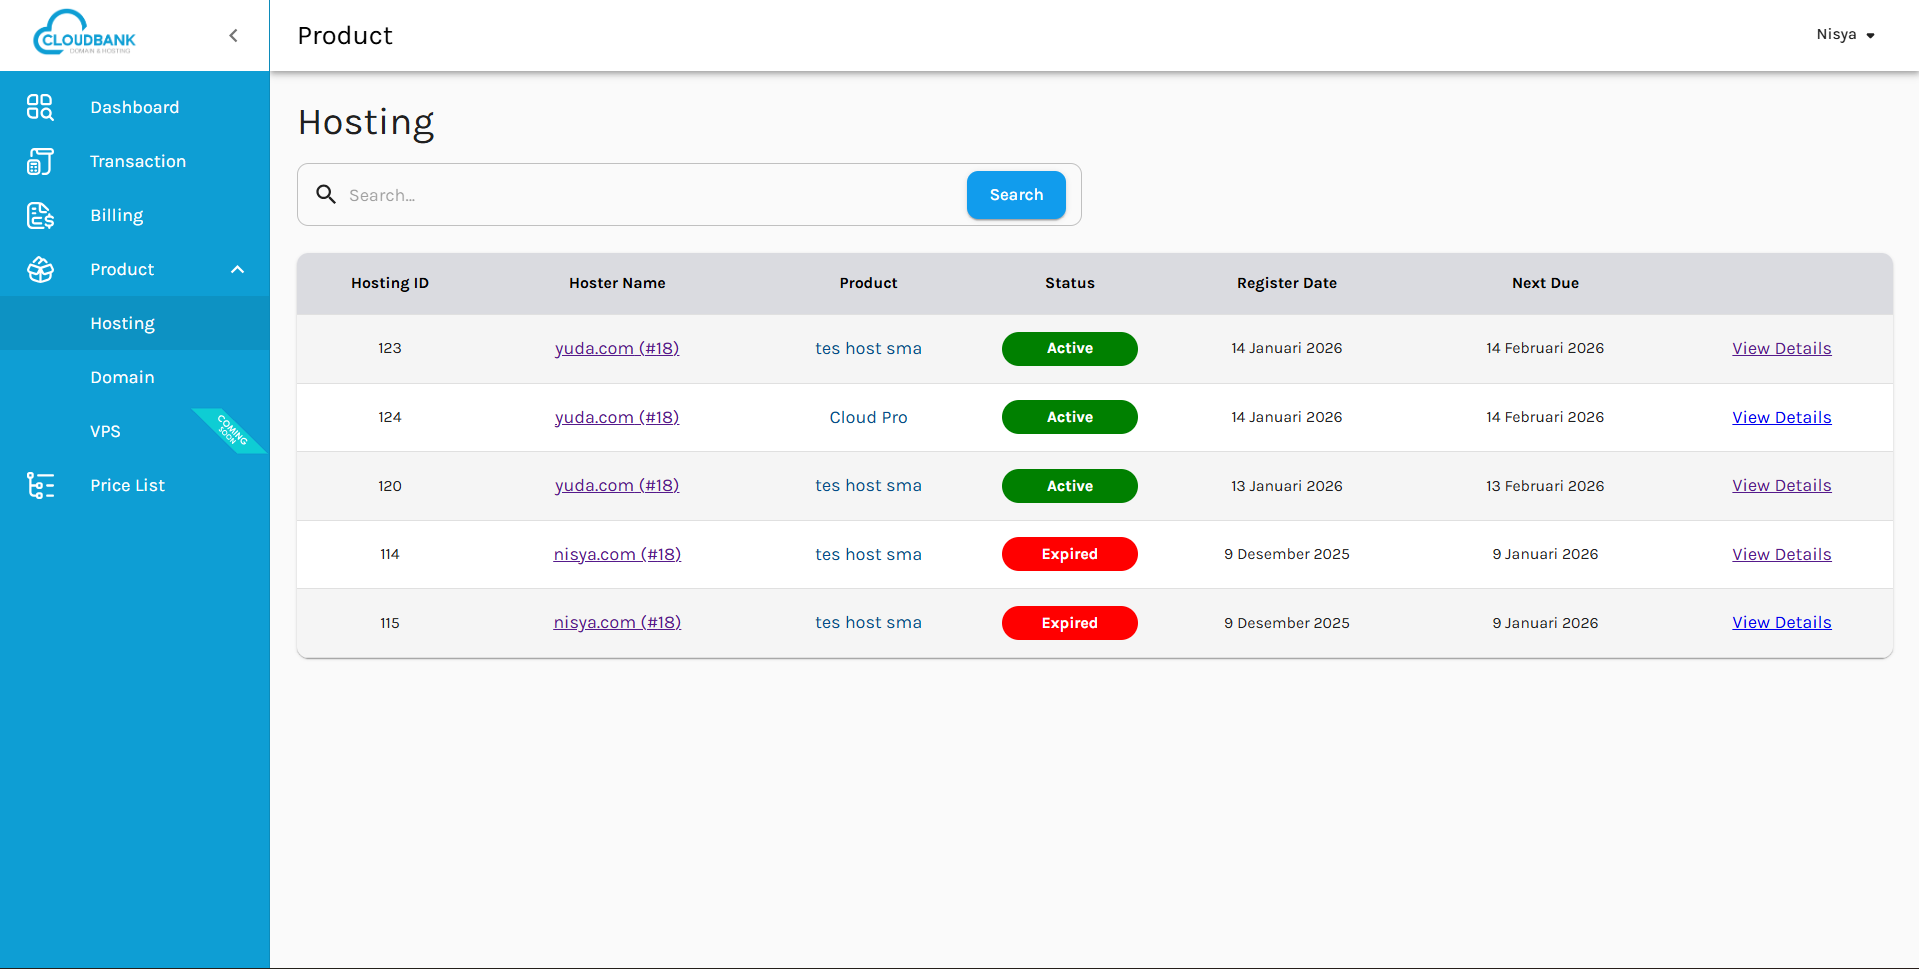Open the VPS coming soon item
This screenshot has width=1919, height=969.
tap(105, 431)
